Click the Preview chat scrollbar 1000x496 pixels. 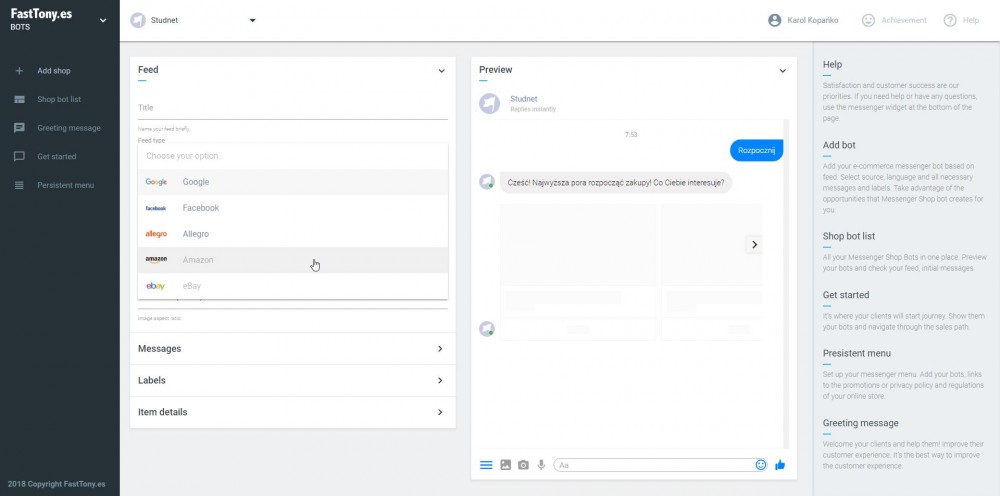(786, 284)
